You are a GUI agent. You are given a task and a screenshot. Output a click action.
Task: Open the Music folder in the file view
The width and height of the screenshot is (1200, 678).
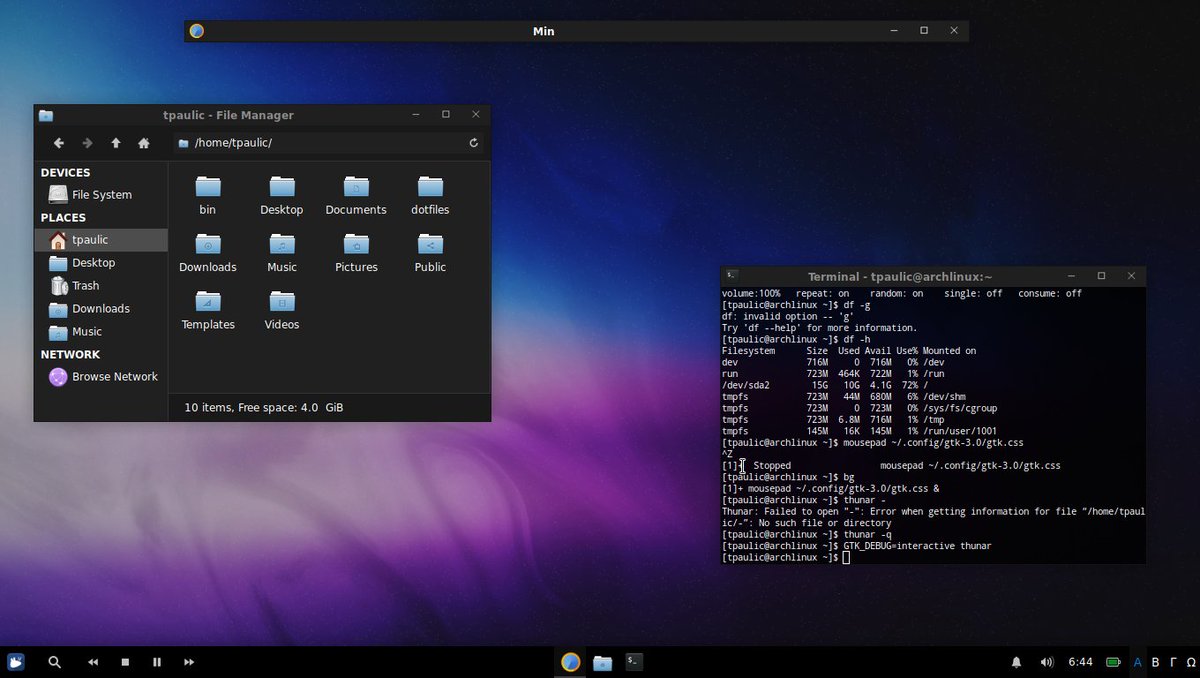pyautogui.click(x=282, y=252)
